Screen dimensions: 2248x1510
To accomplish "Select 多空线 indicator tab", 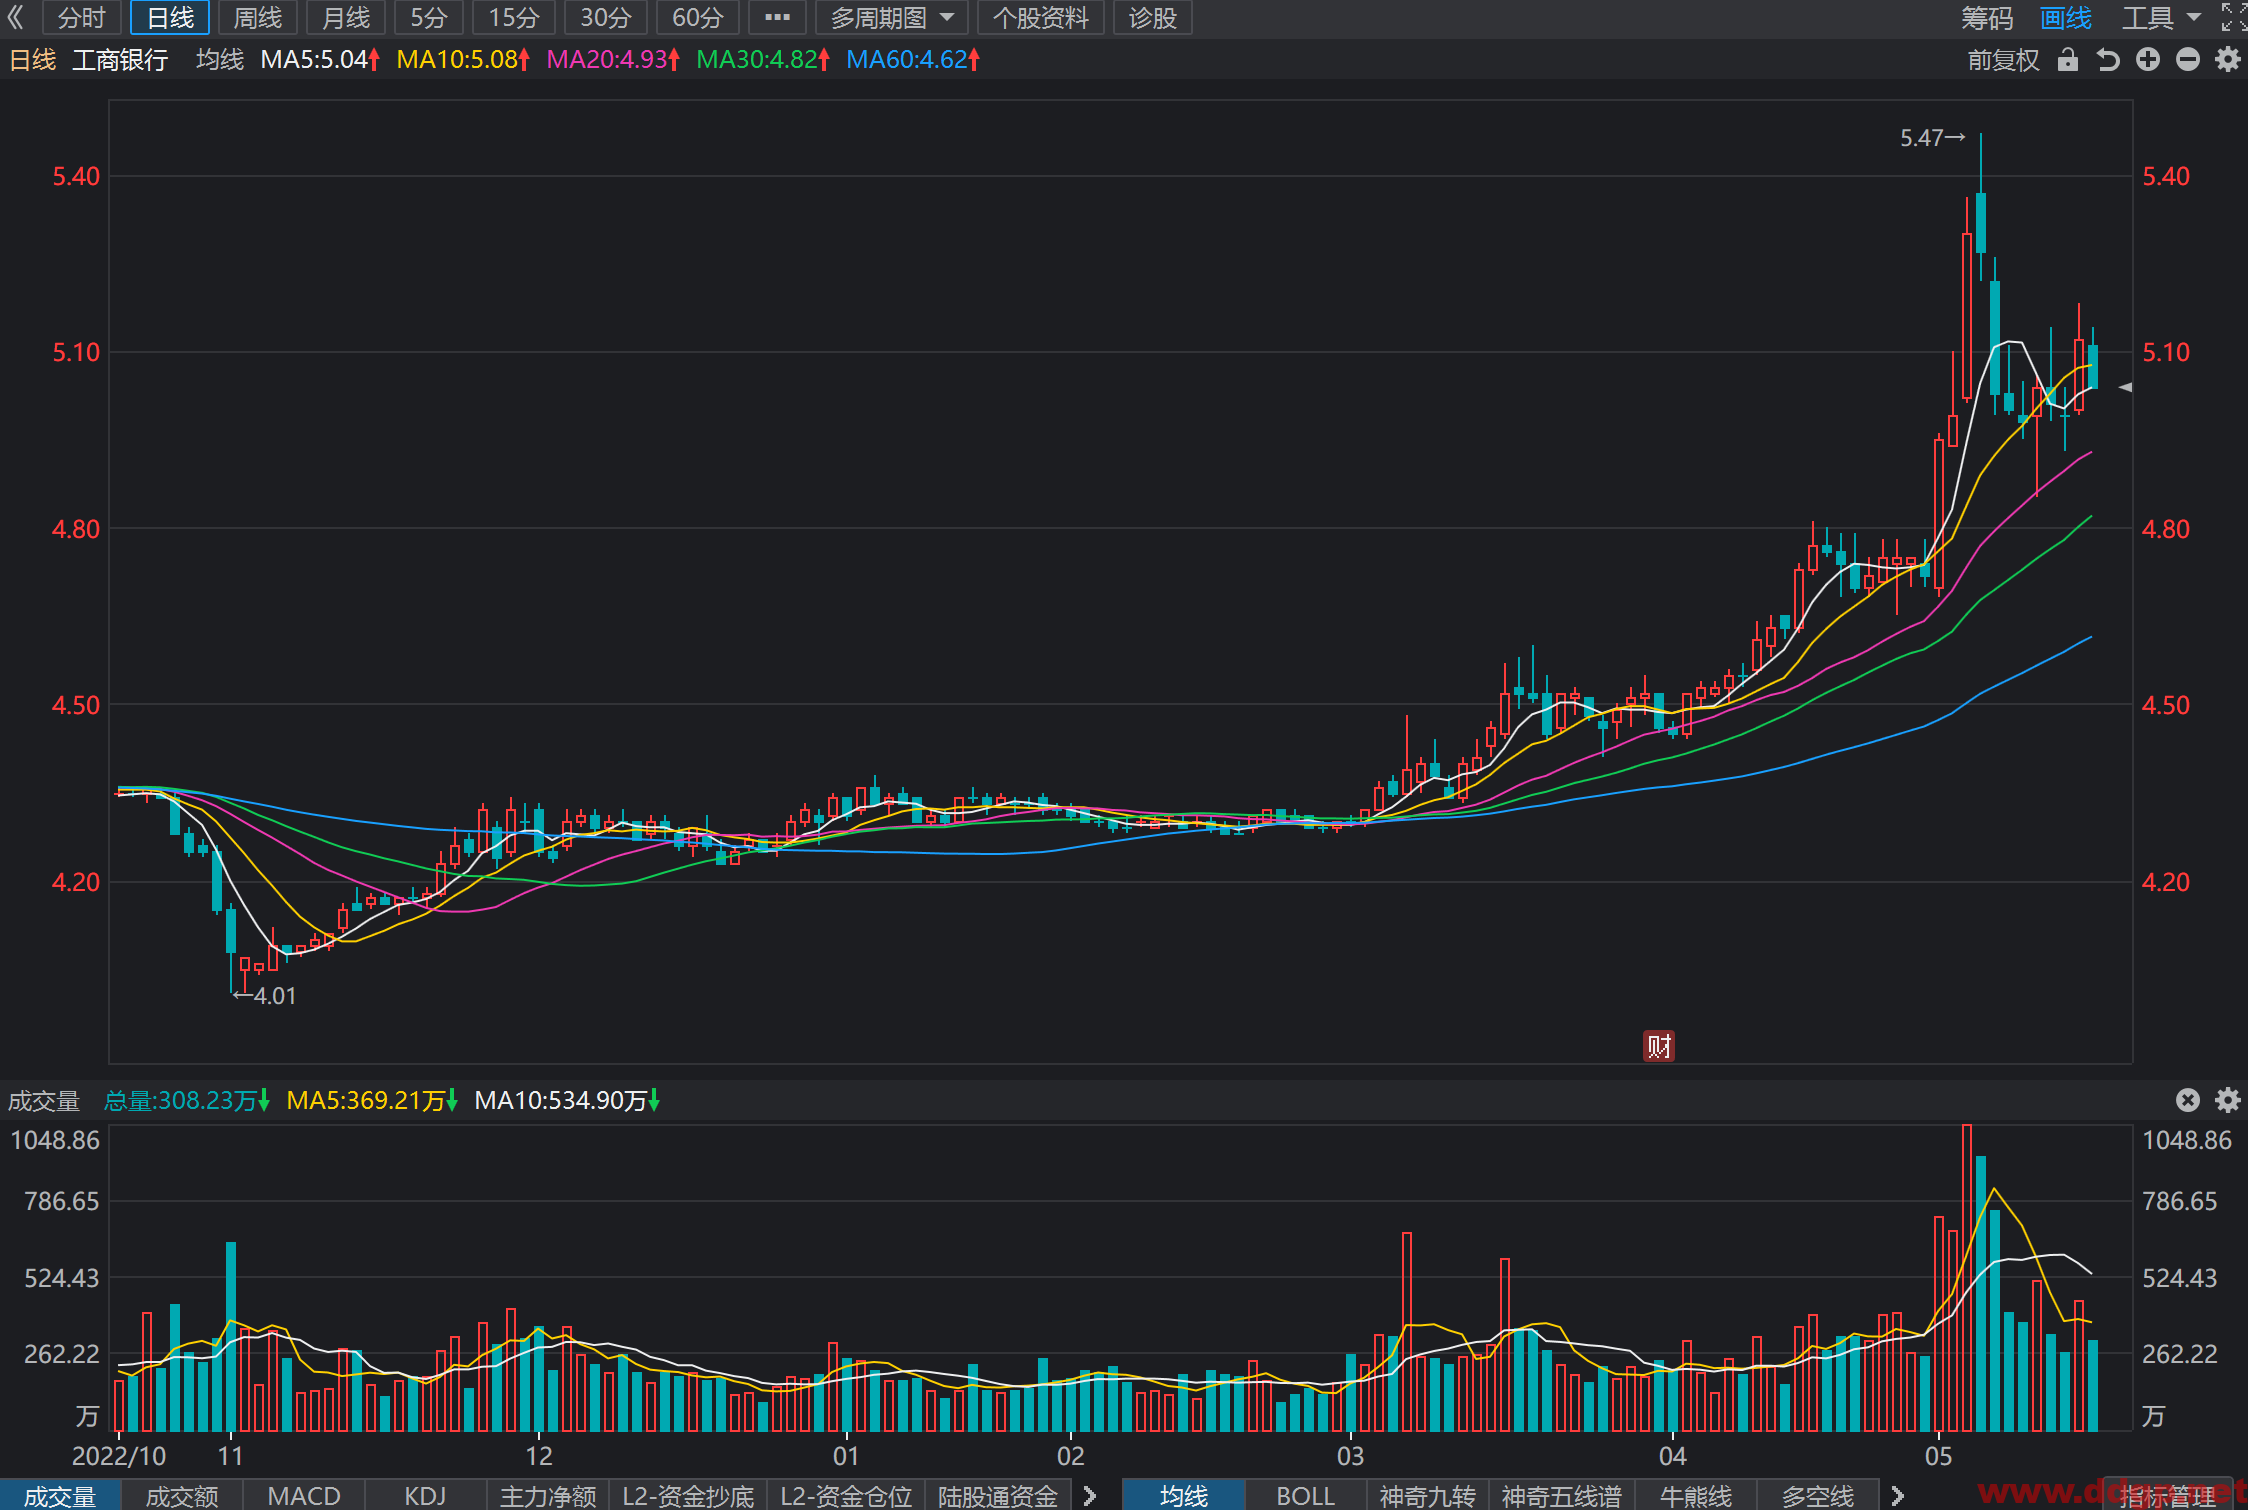I will tap(1818, 1496).
